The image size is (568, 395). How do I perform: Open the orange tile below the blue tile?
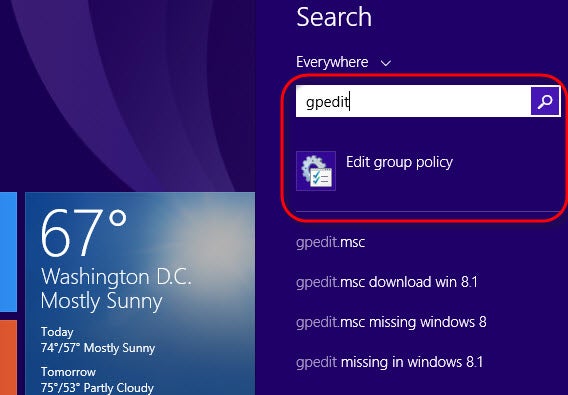(x=8, y=357)
